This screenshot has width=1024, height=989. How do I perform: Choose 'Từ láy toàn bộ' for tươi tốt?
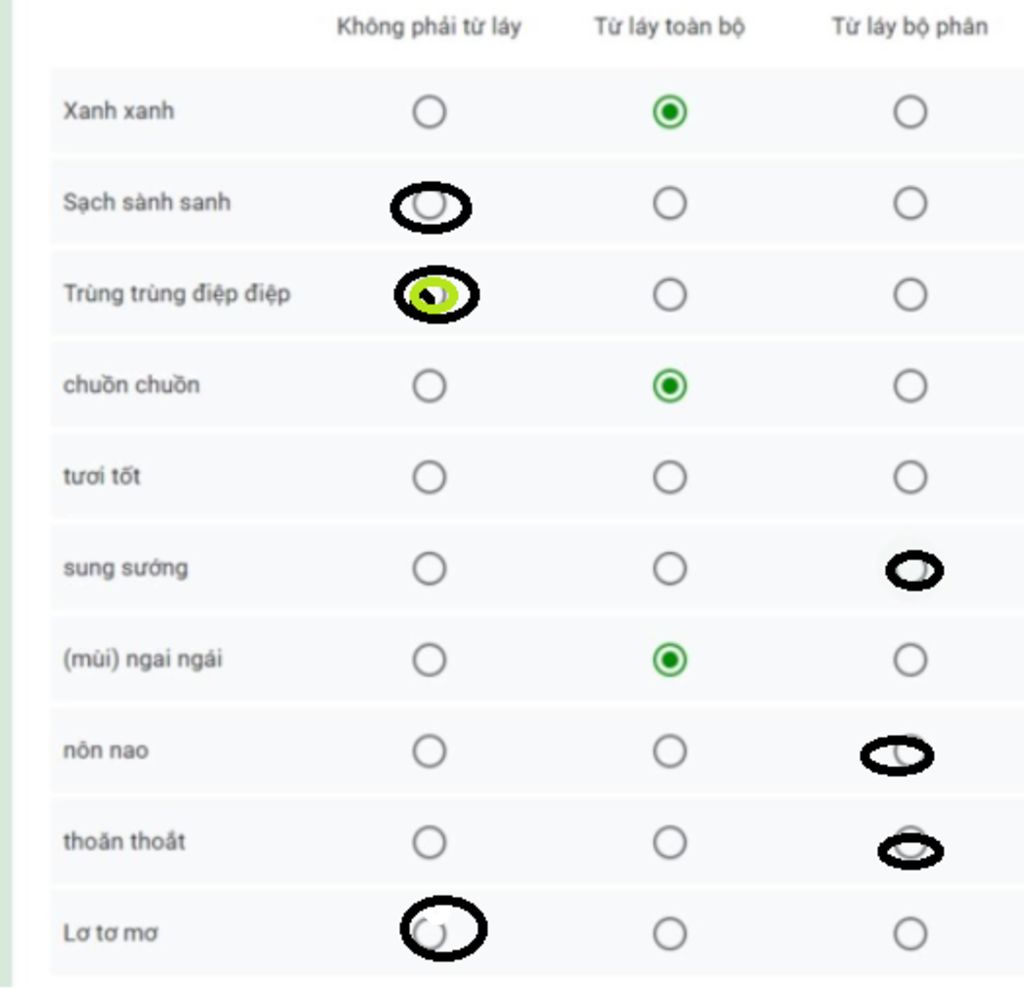pos(669,477)
